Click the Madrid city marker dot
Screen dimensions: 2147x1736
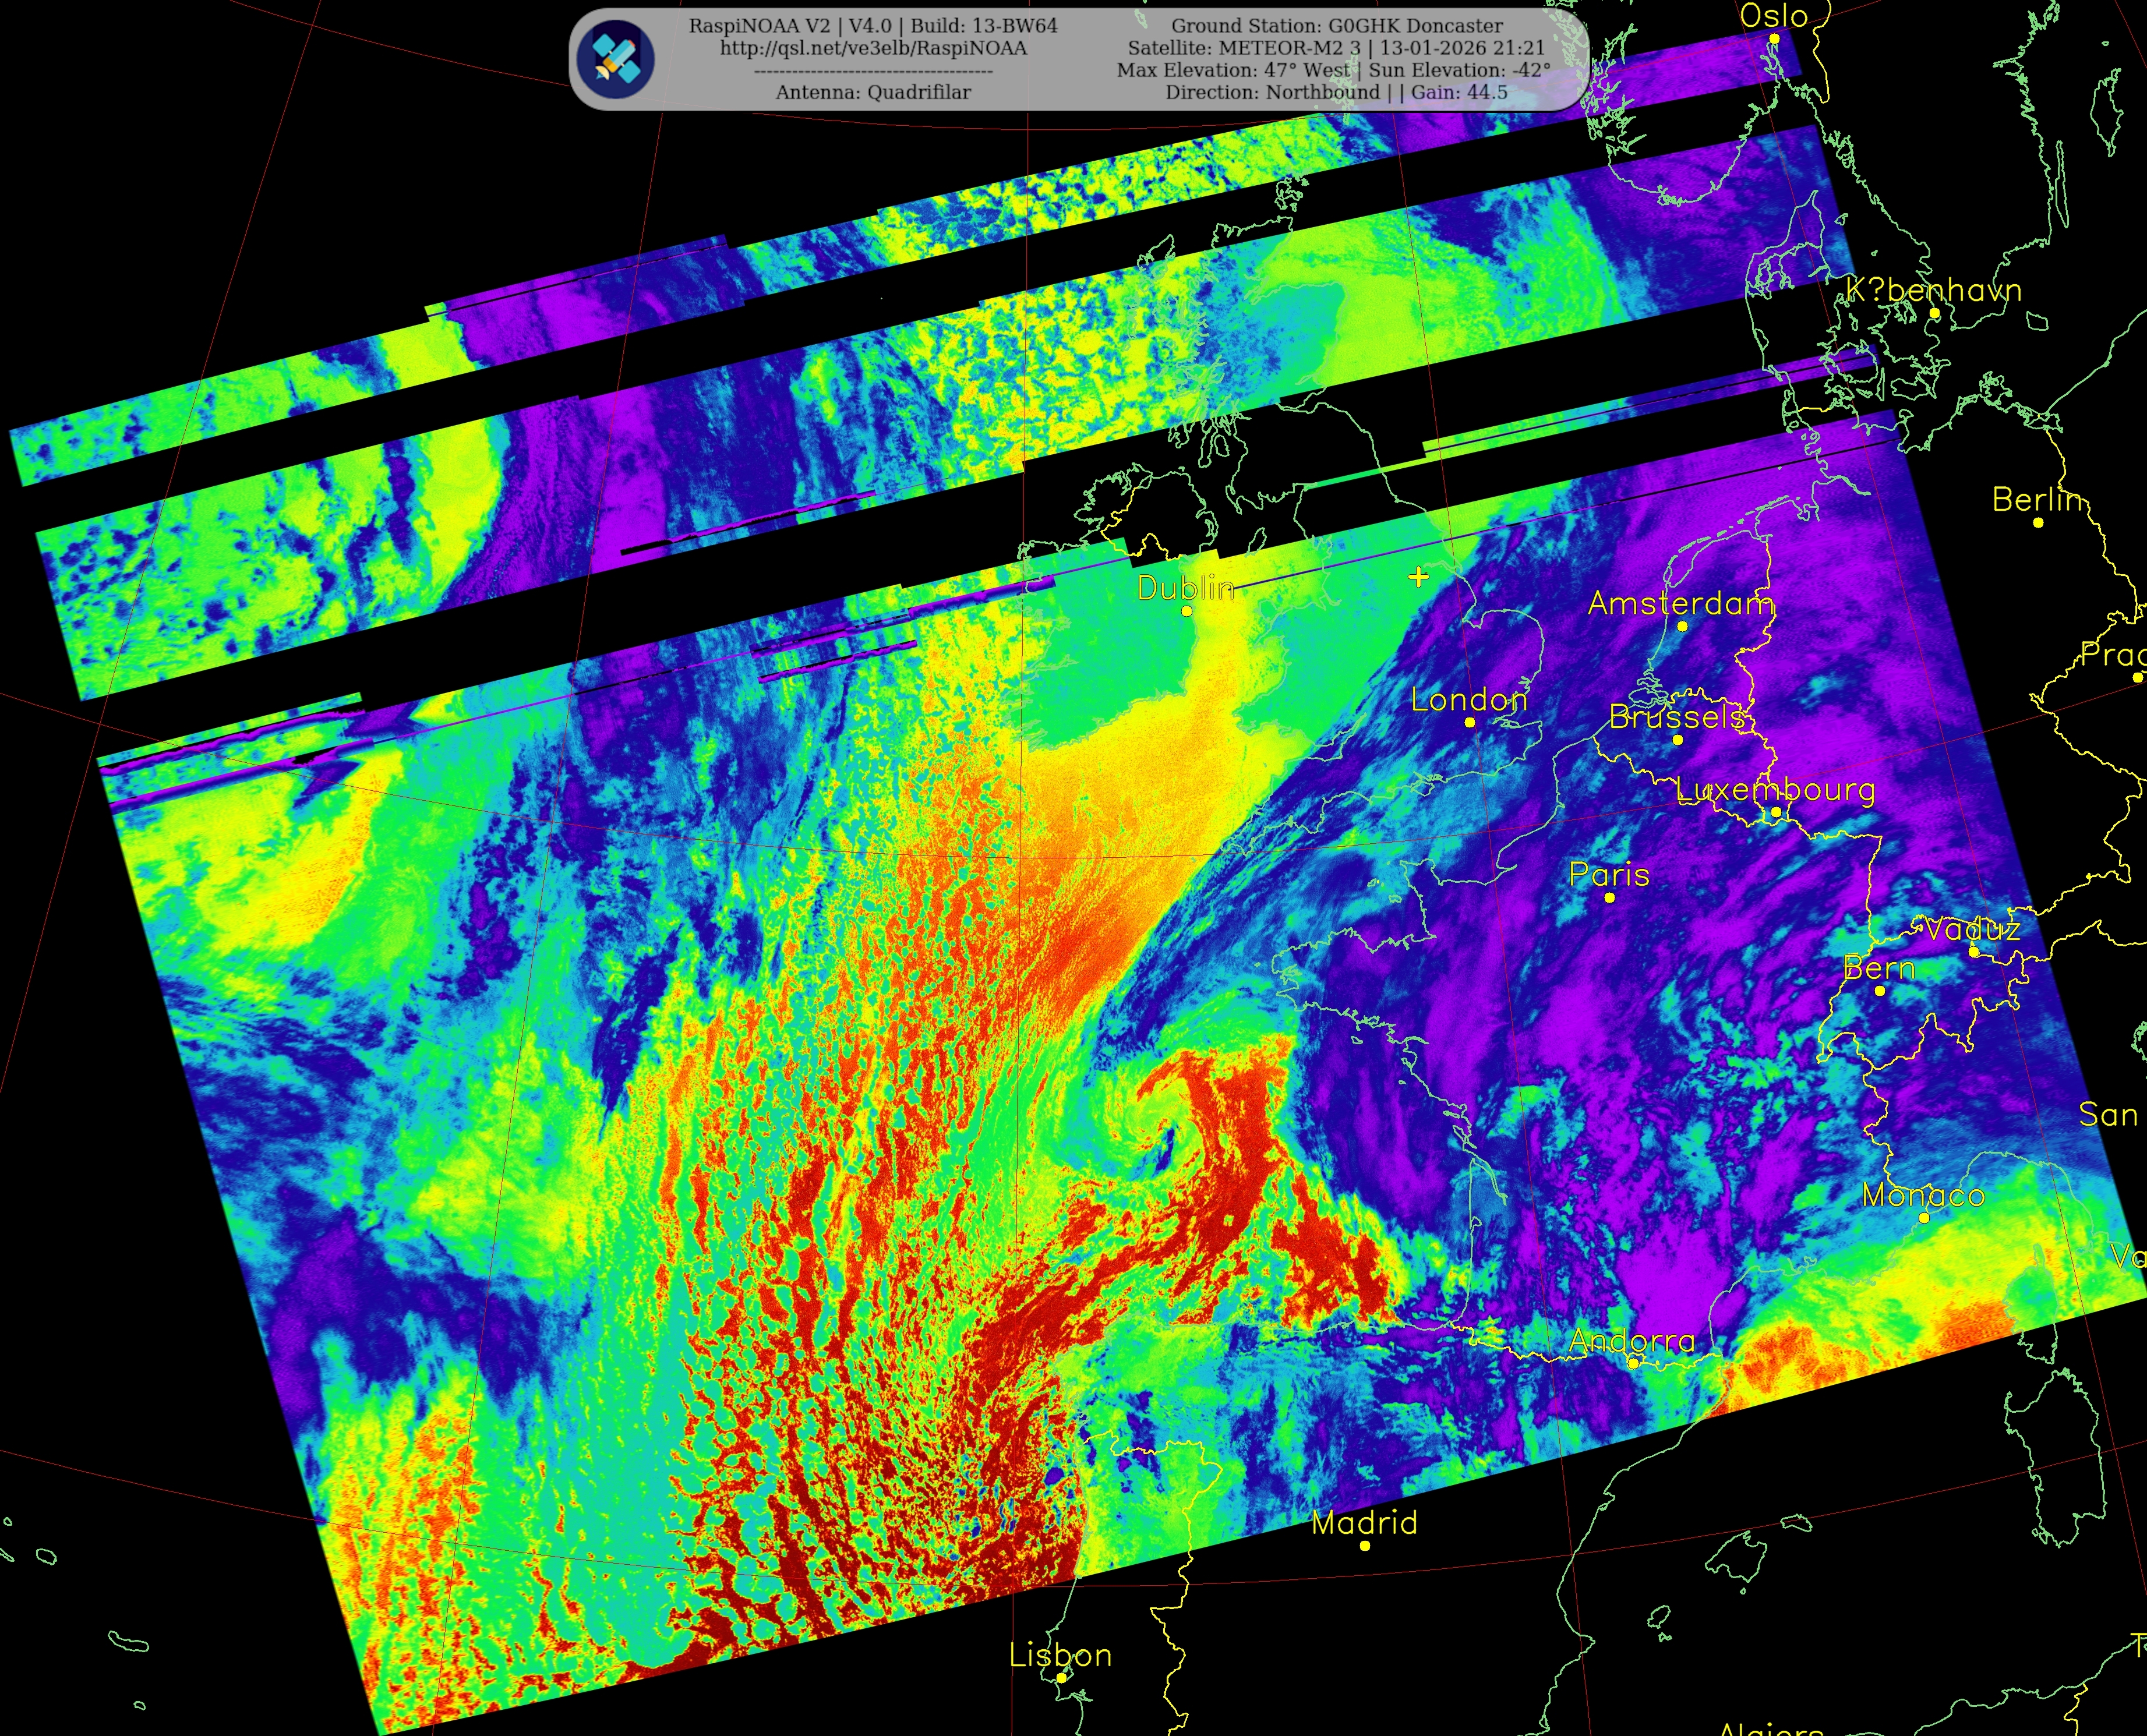tap(1365, 1546)
